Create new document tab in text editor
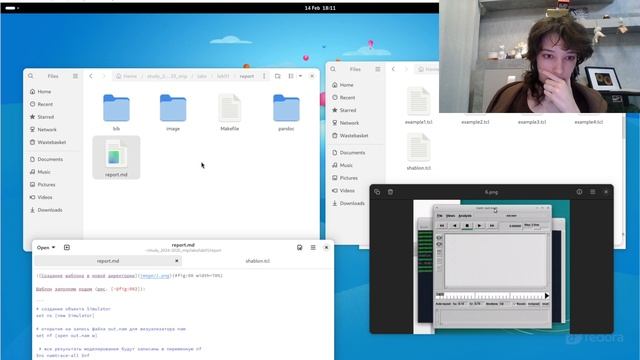The width and height of the screenshot is (640, 360). 67,247
